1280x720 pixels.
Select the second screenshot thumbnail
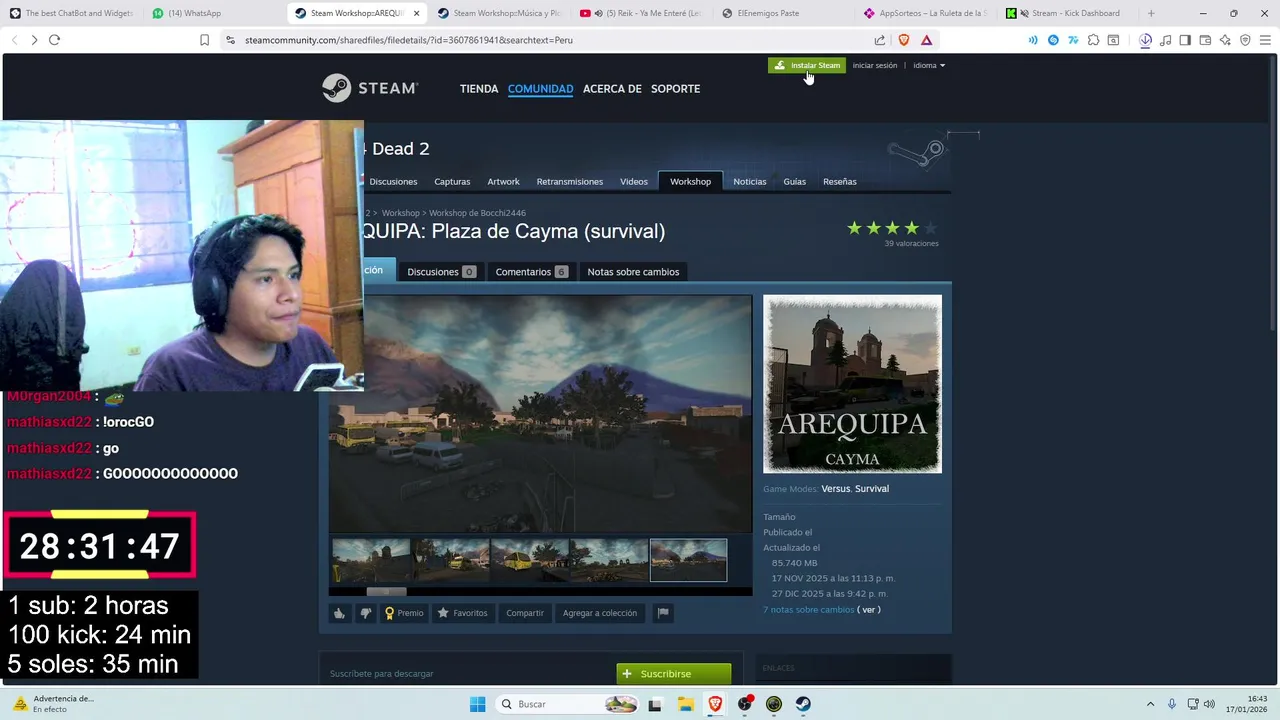(451, 560)
